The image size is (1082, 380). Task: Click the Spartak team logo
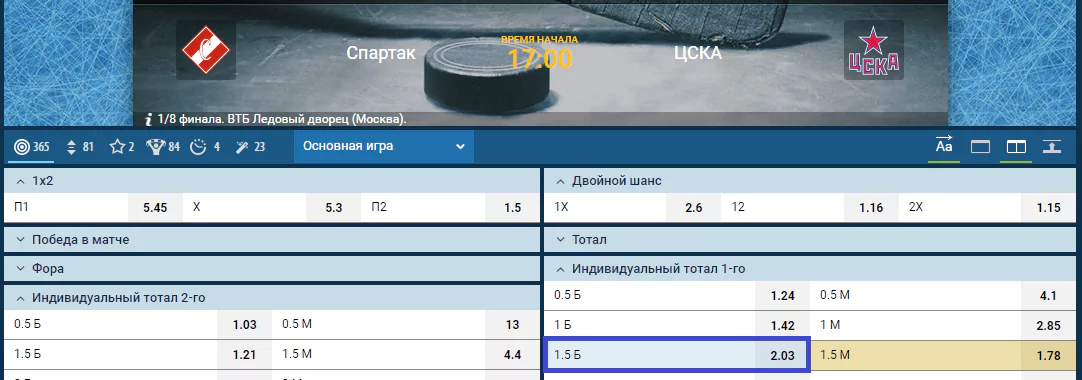pyautogui.click(x=206, y=51)
